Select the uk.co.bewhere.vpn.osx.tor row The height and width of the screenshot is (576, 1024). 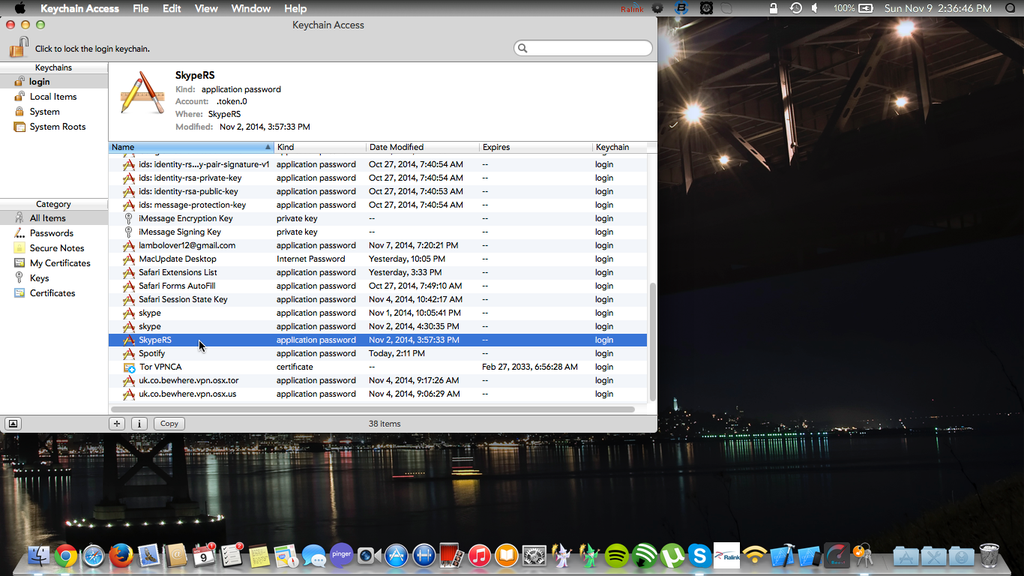(x=377, y=380)
